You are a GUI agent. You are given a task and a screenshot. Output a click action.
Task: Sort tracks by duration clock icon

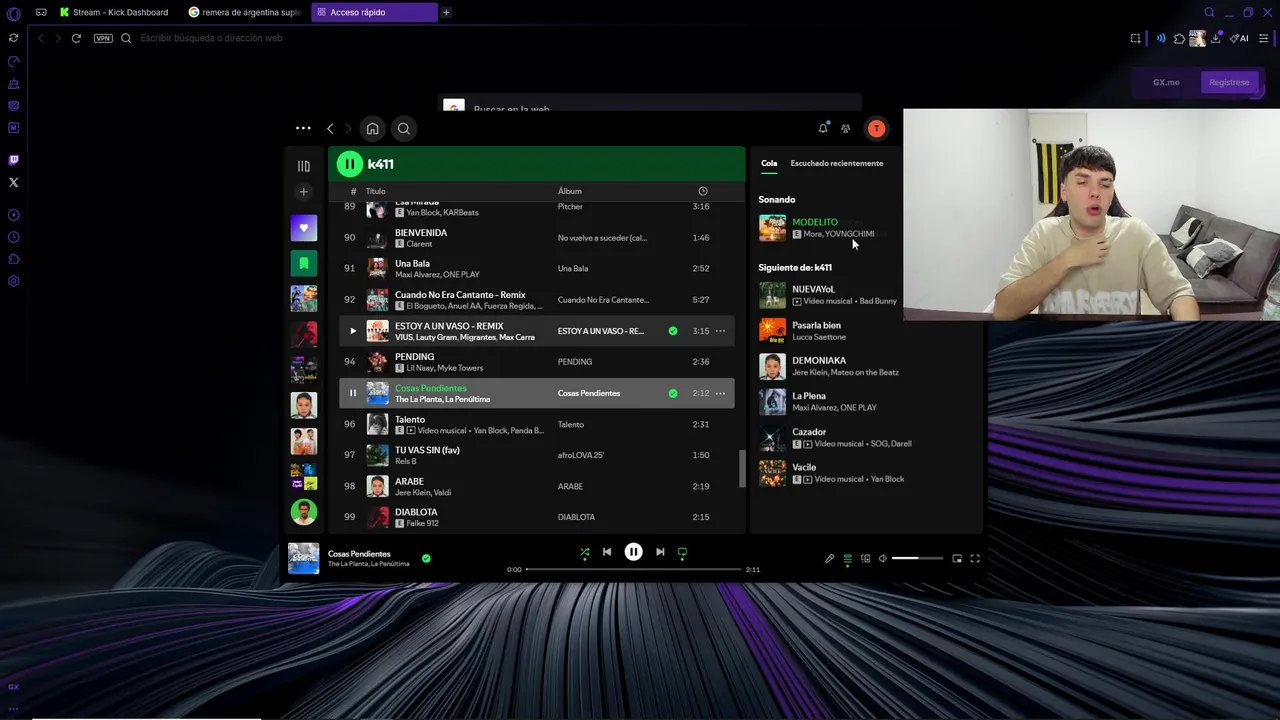pos(703,191)
